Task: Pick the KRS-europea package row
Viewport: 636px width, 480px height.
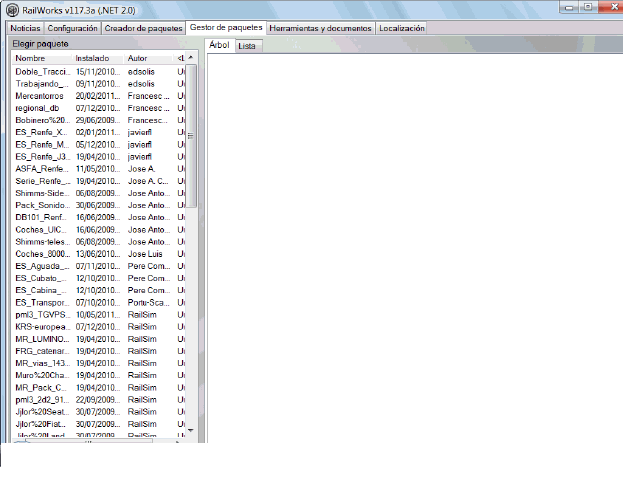Action: coord(42,326)
